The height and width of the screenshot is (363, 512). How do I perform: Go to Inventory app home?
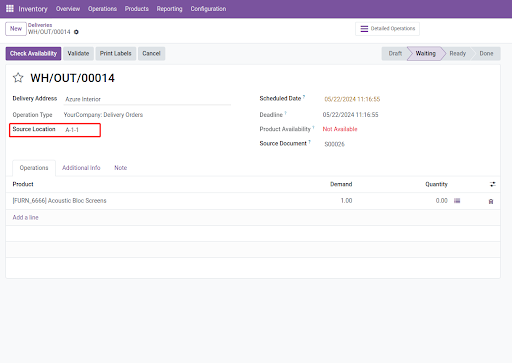click(33, 9)
